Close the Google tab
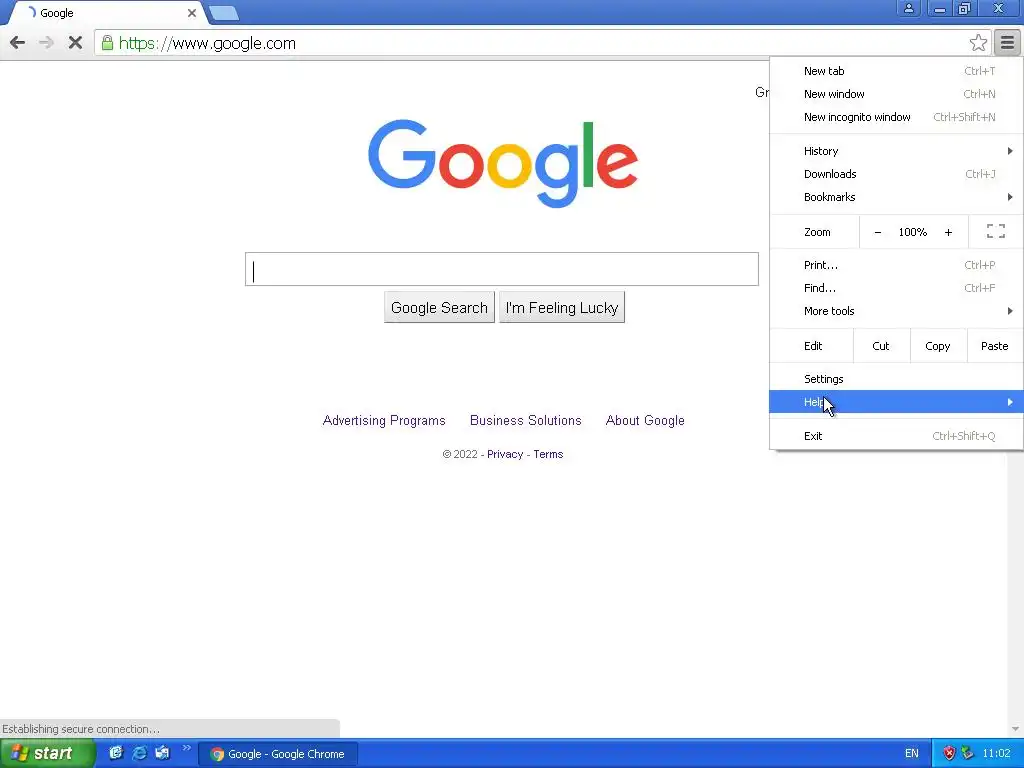The image size is (1024, 768). pos(191,12)
